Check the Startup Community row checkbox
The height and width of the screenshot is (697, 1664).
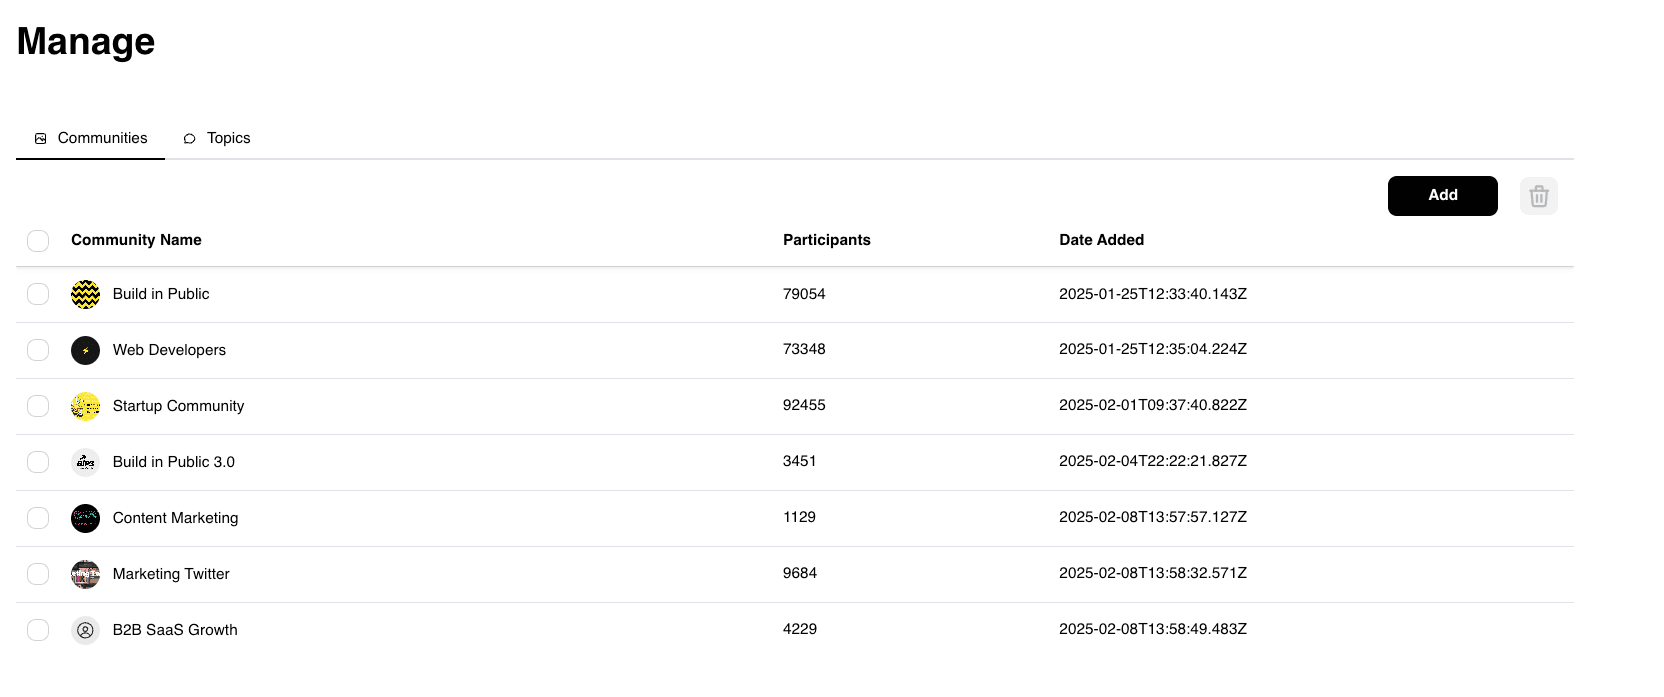click(38, 406)
